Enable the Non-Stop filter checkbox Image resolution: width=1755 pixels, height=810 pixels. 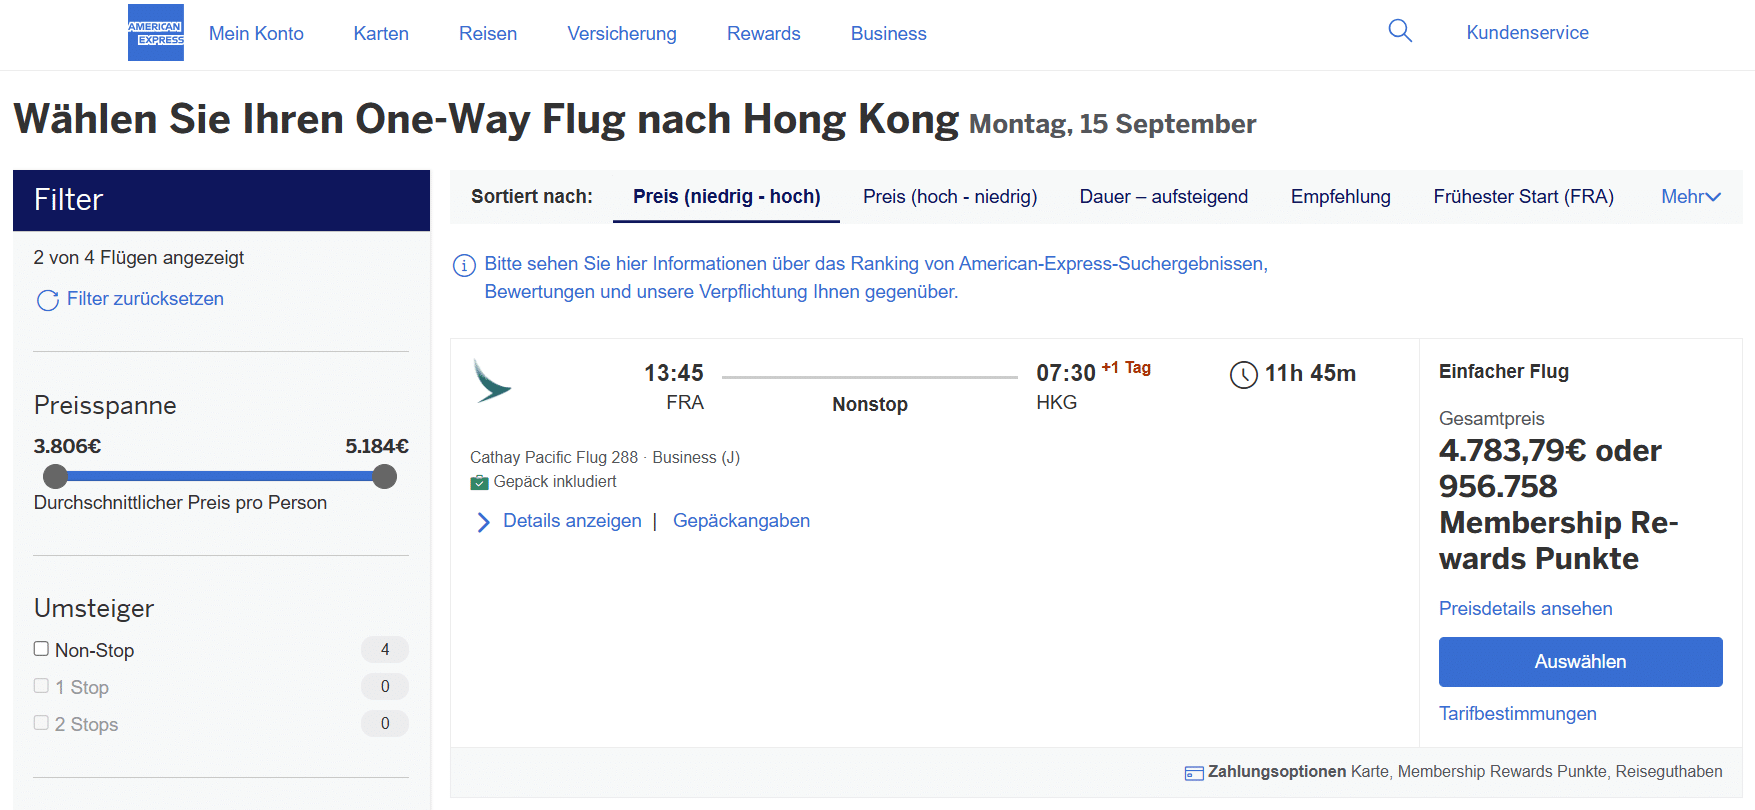point(41,648)
